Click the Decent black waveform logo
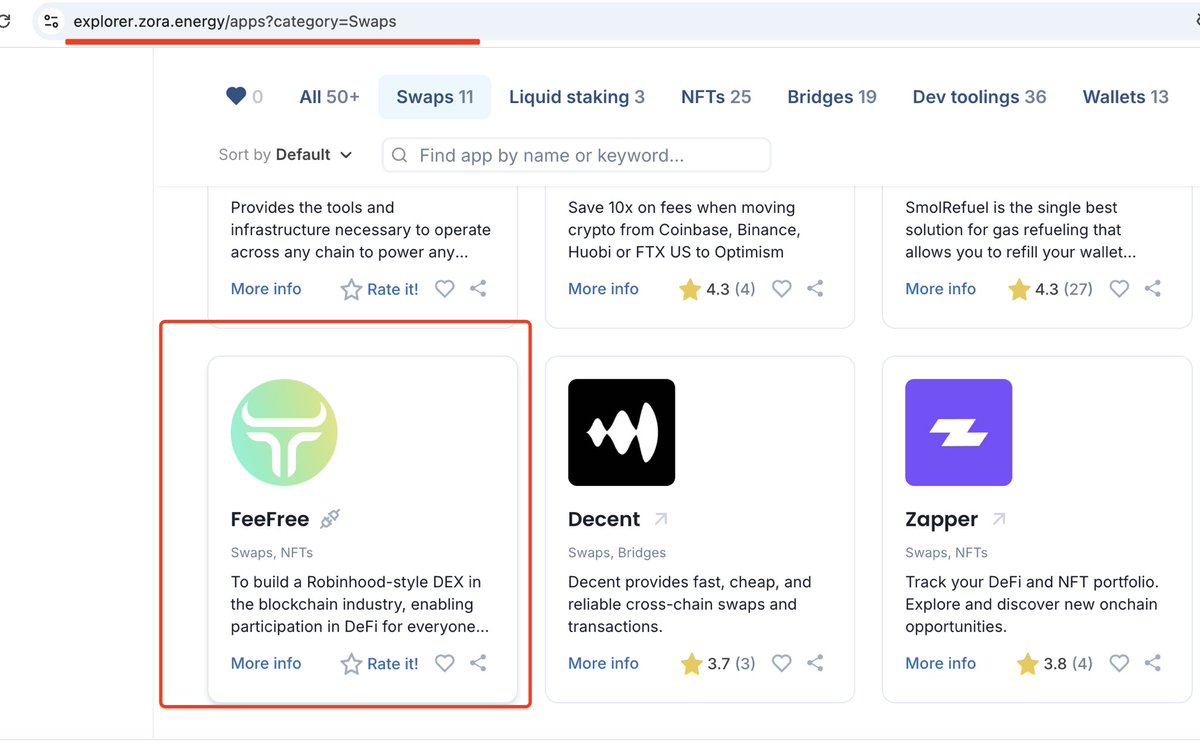This screenshot has height=749, width=1200. pyautogui.click(x=621, y=432)
